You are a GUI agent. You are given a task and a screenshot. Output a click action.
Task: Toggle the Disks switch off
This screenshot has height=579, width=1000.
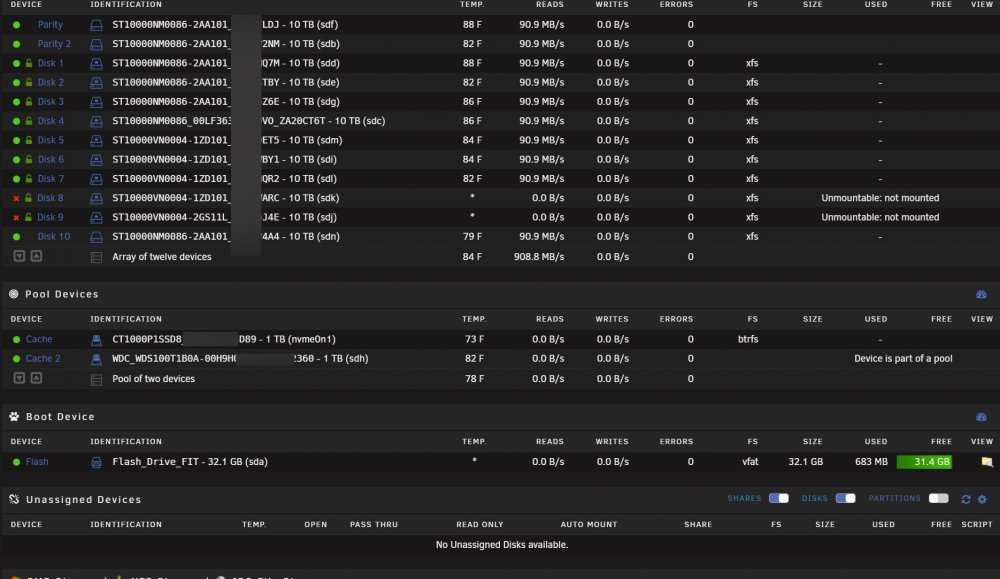[846, 498]
